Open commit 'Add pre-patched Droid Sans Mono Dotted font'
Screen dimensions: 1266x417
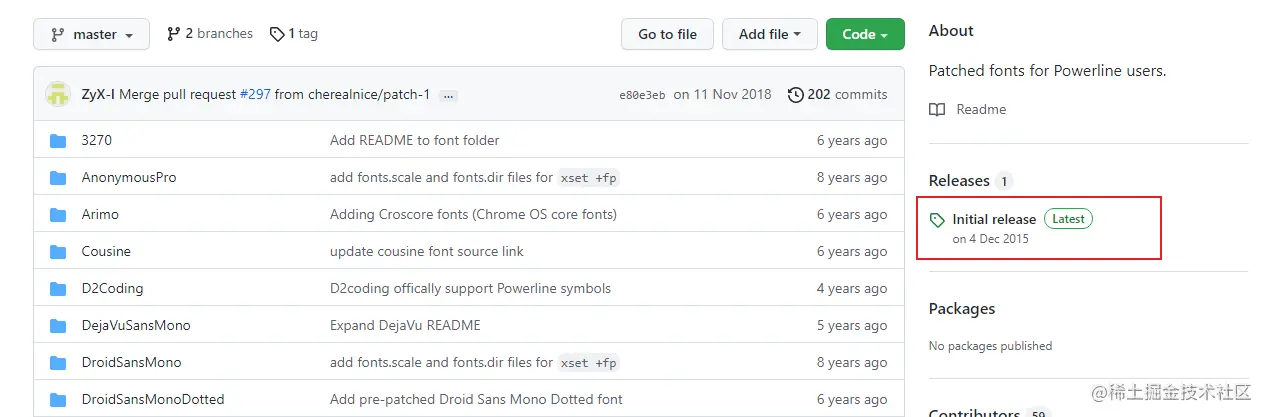point(476,400)
